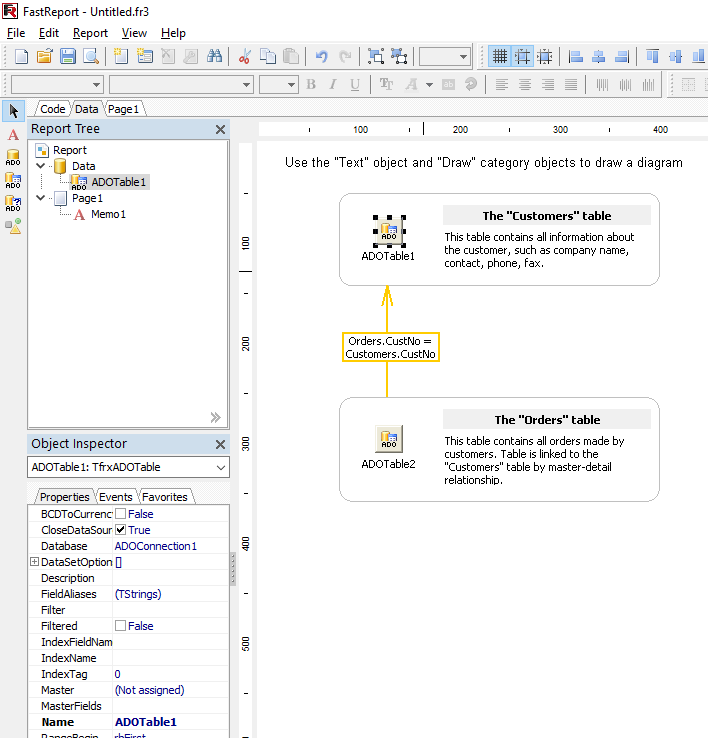Expand the DataSetOptions property
Image resolution: width=708 pixels, height=738 pixels.
(x=34, y=562)
